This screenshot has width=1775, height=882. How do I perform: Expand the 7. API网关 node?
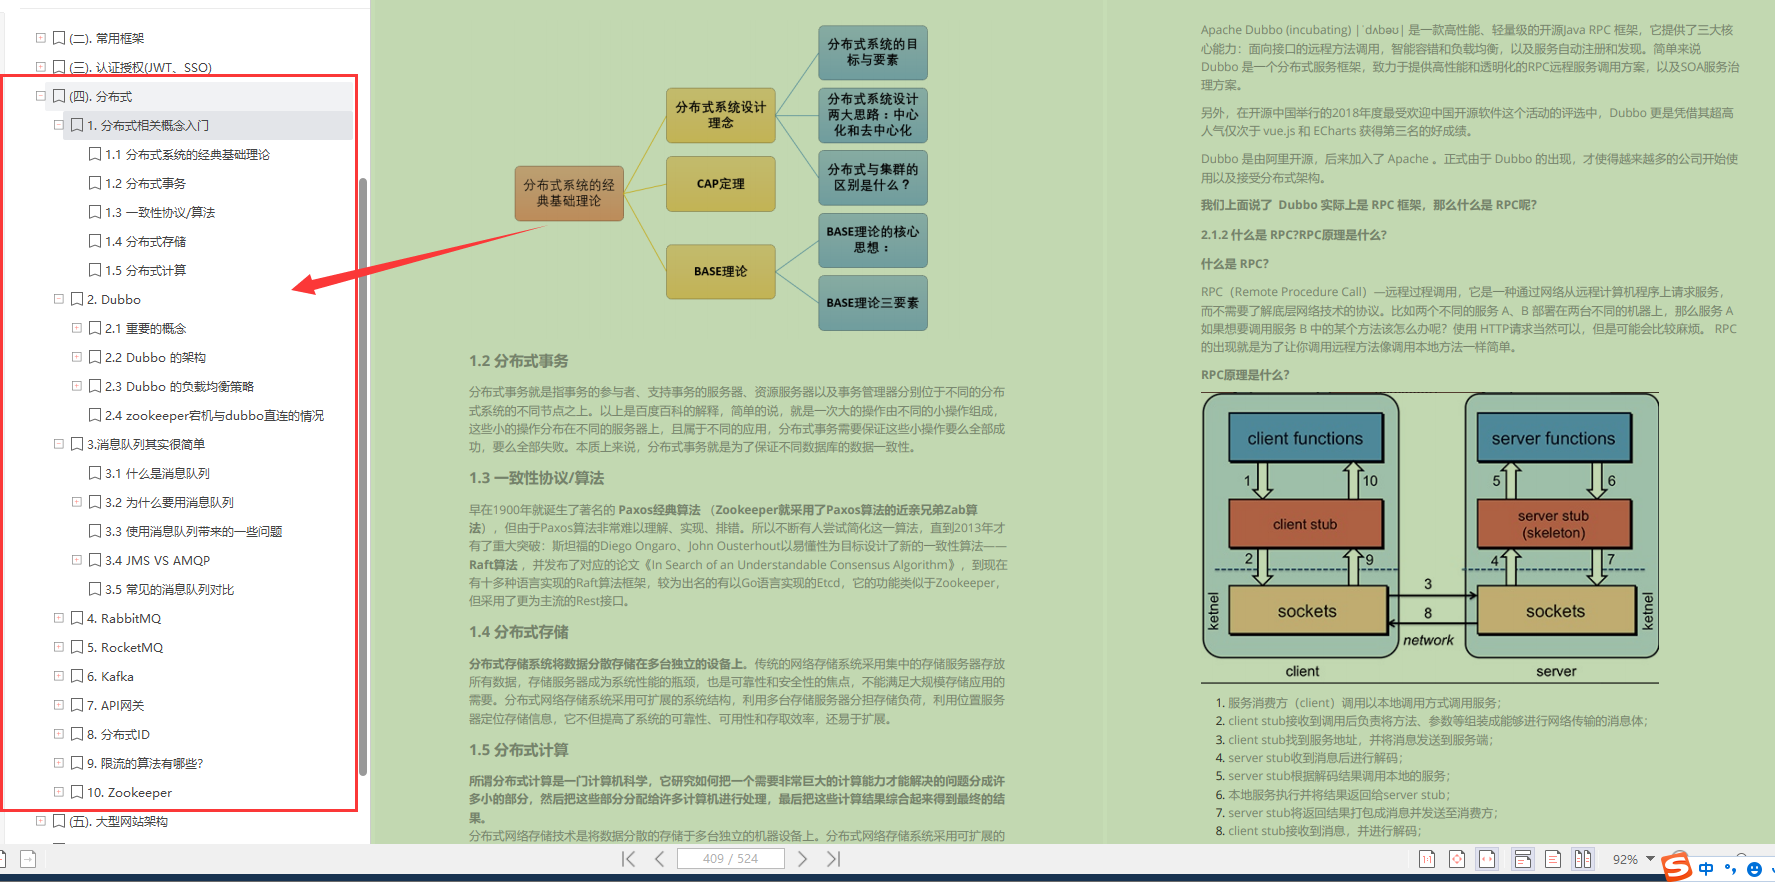tap(59, 705)
